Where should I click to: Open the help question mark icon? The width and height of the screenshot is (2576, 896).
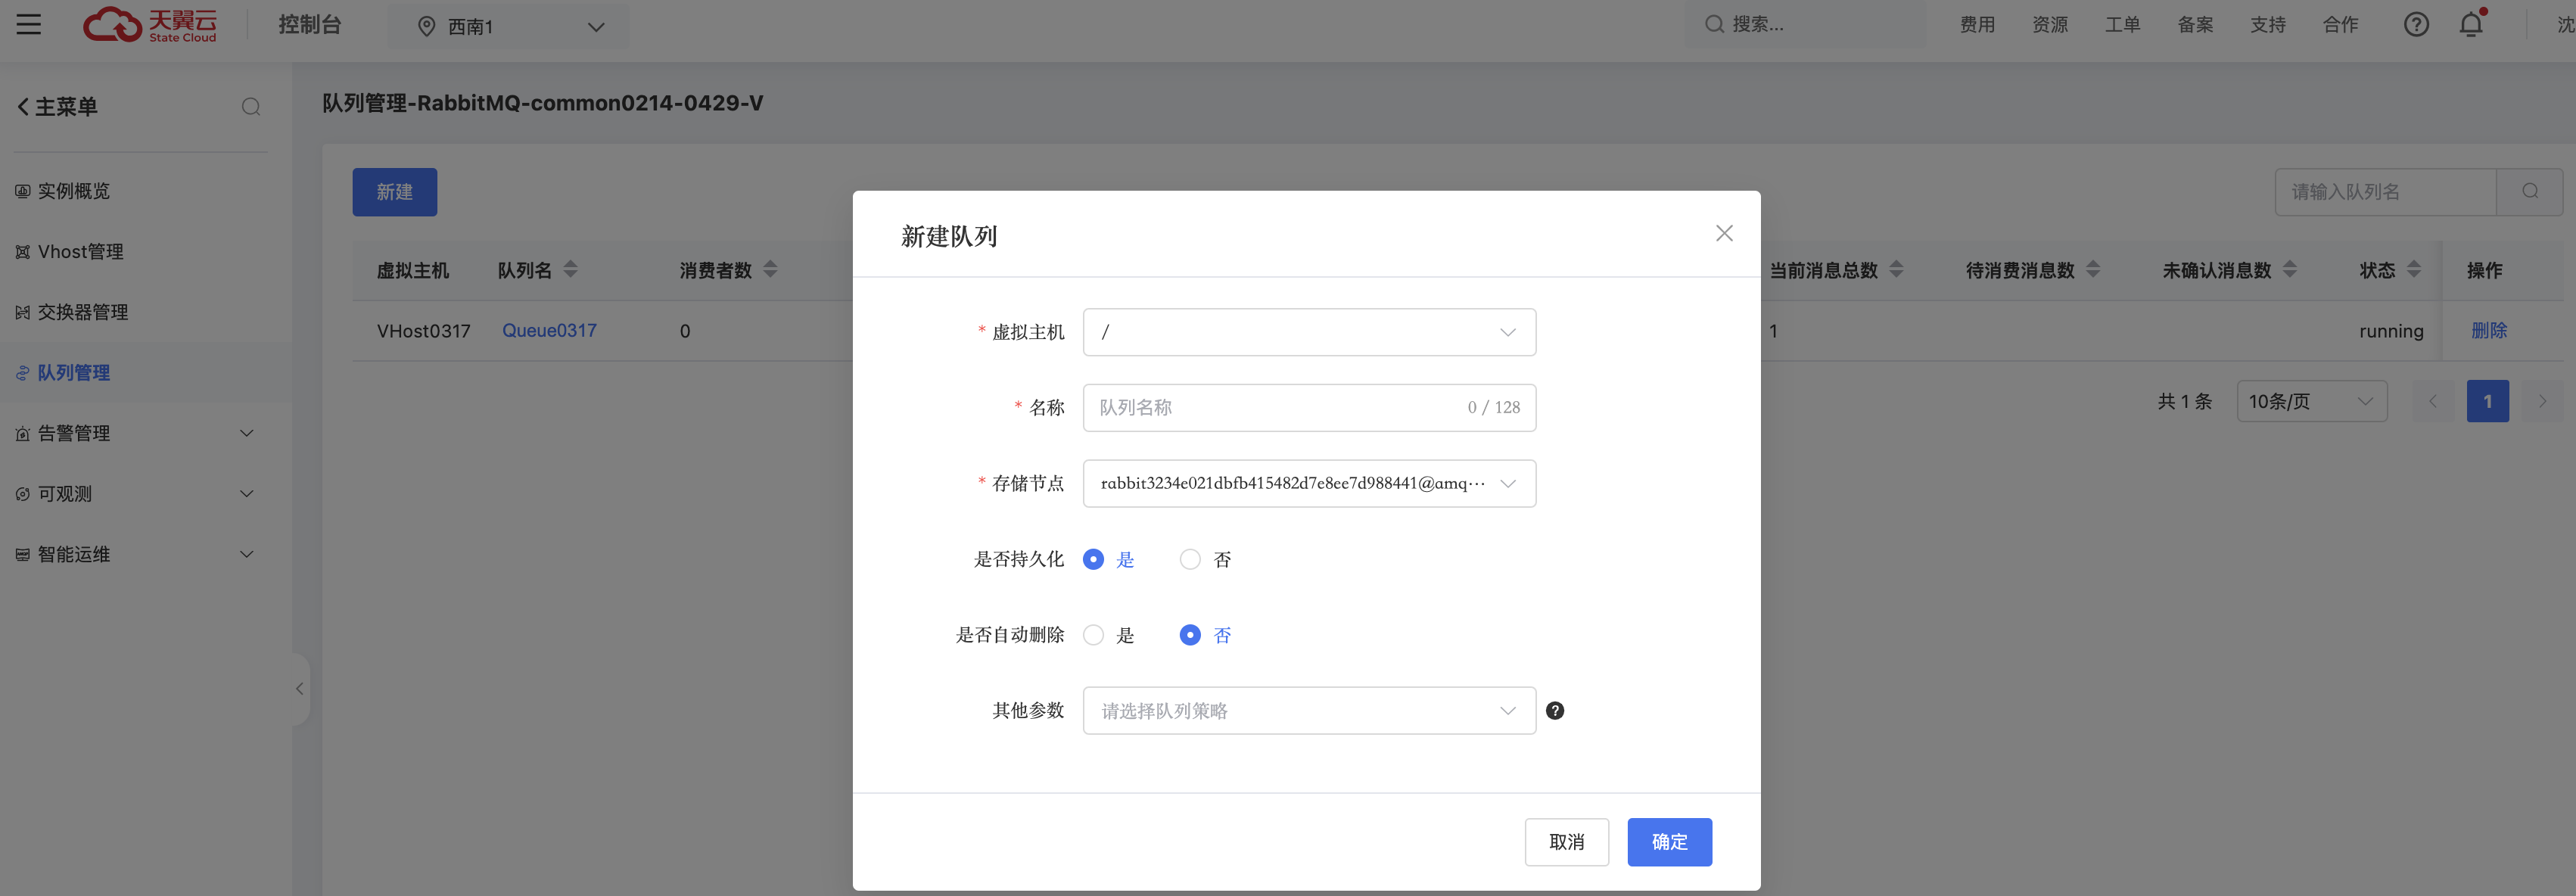tap(2417, 25)
